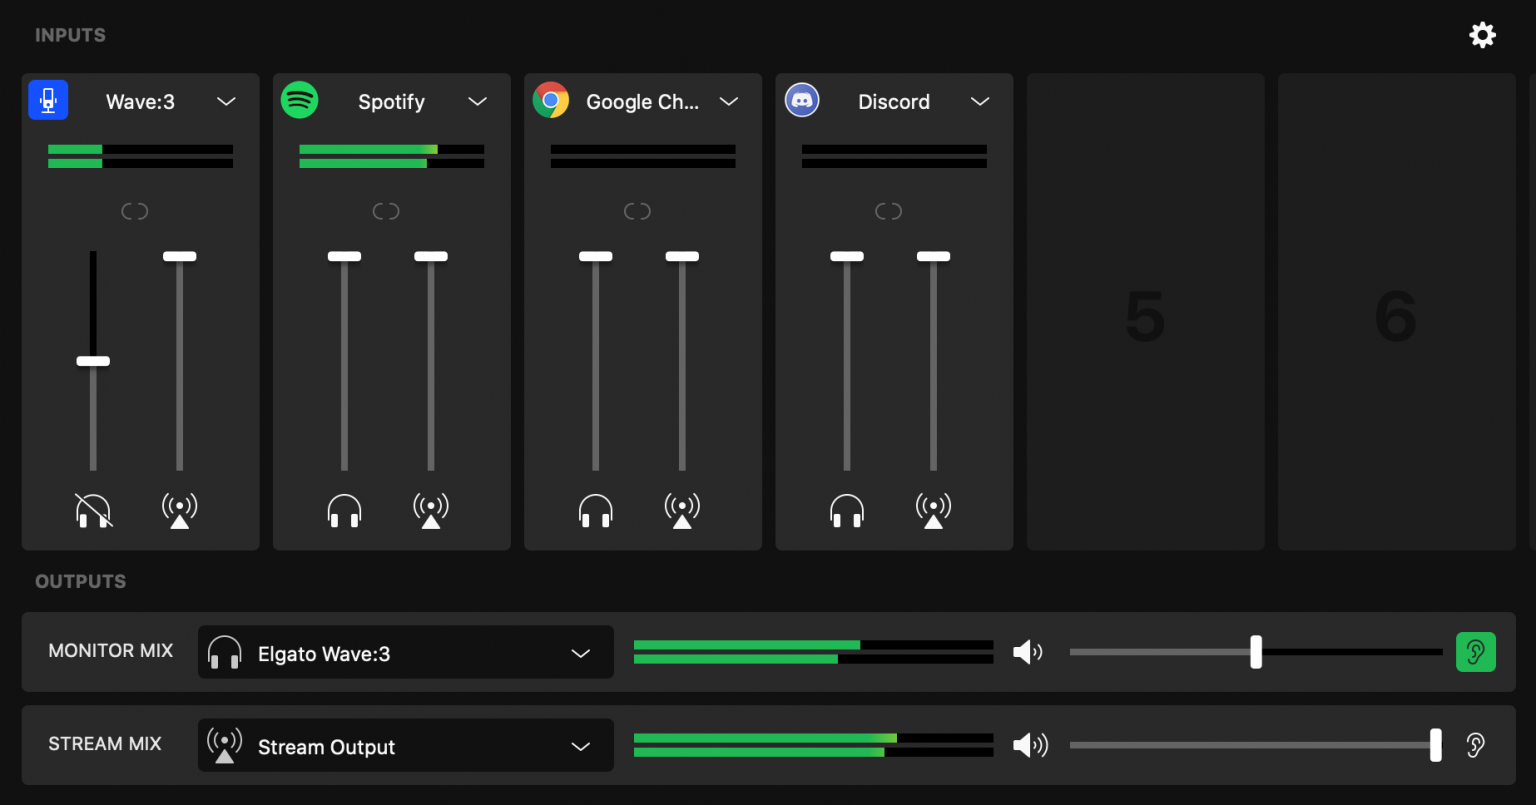This screenshot has width=1536, height=805.
Task: Click the Spotify channel icon
Action: coord(300,100)
